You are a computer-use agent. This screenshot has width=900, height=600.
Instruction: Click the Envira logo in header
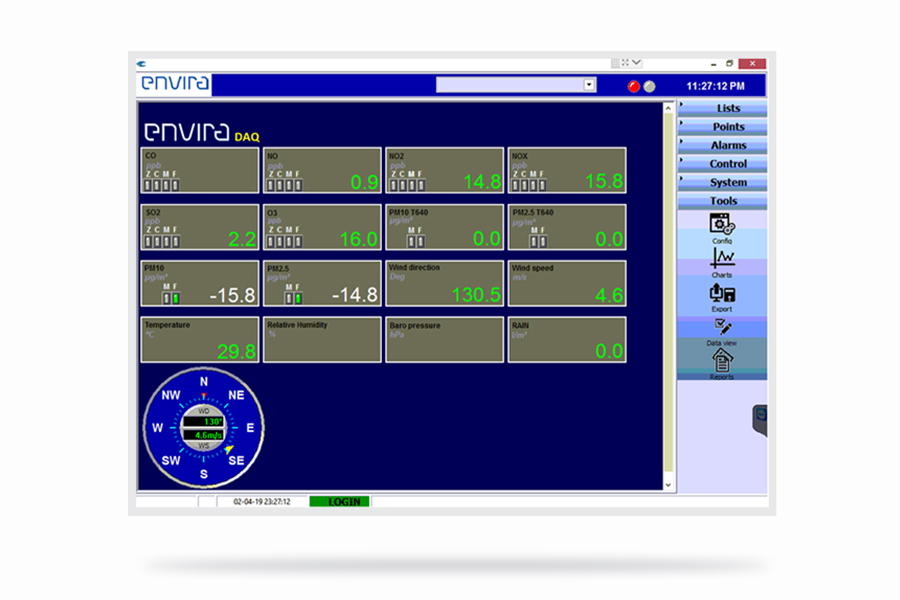175,84
